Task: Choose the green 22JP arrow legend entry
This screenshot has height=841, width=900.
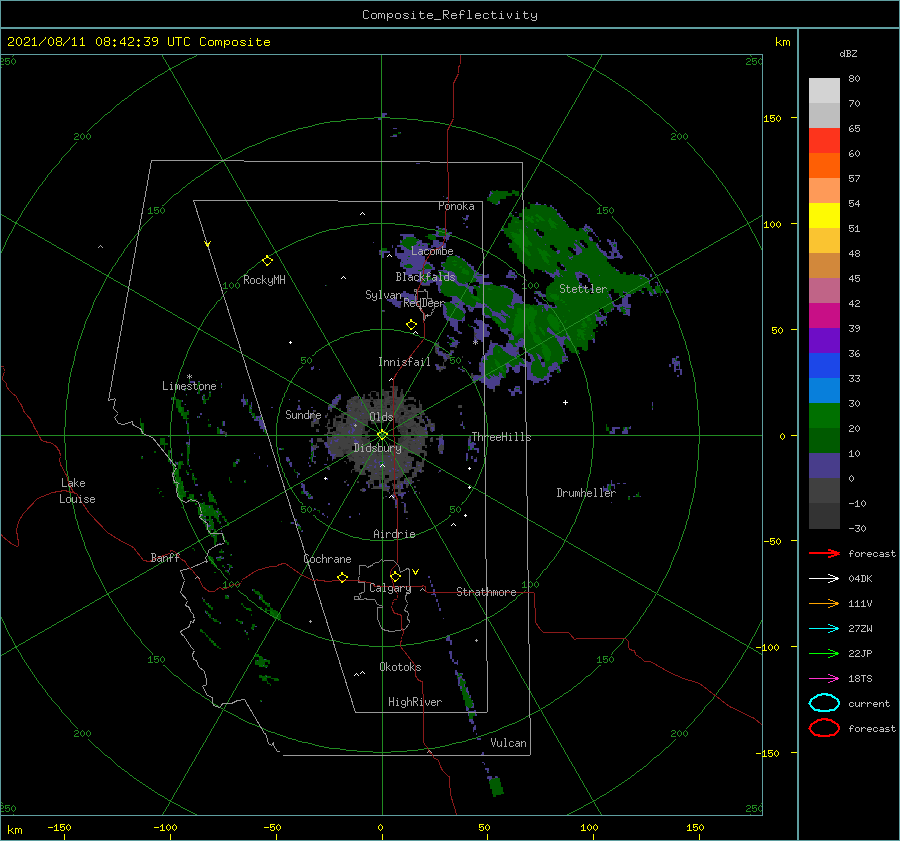Action: 824,653
